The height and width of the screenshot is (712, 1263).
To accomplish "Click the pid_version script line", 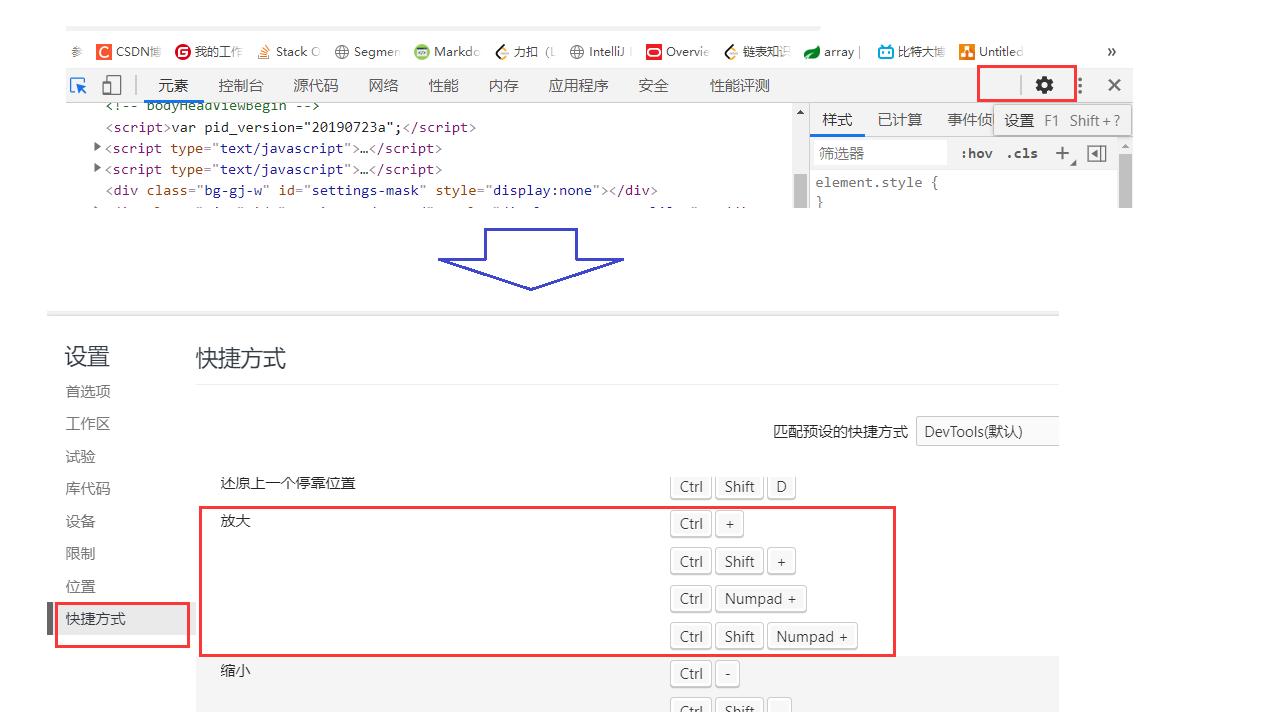I will click(291, 127).
